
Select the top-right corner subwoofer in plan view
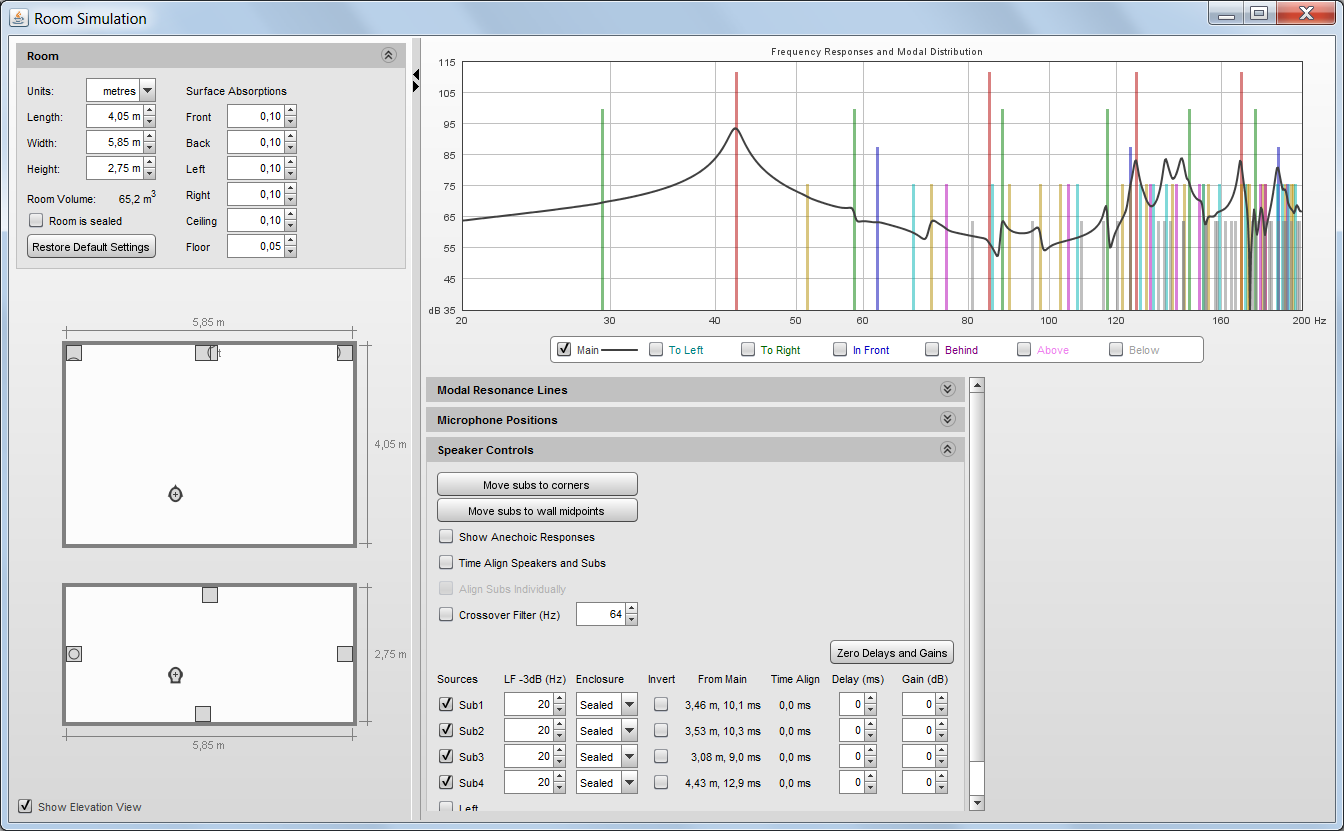(x=345, y=353)
